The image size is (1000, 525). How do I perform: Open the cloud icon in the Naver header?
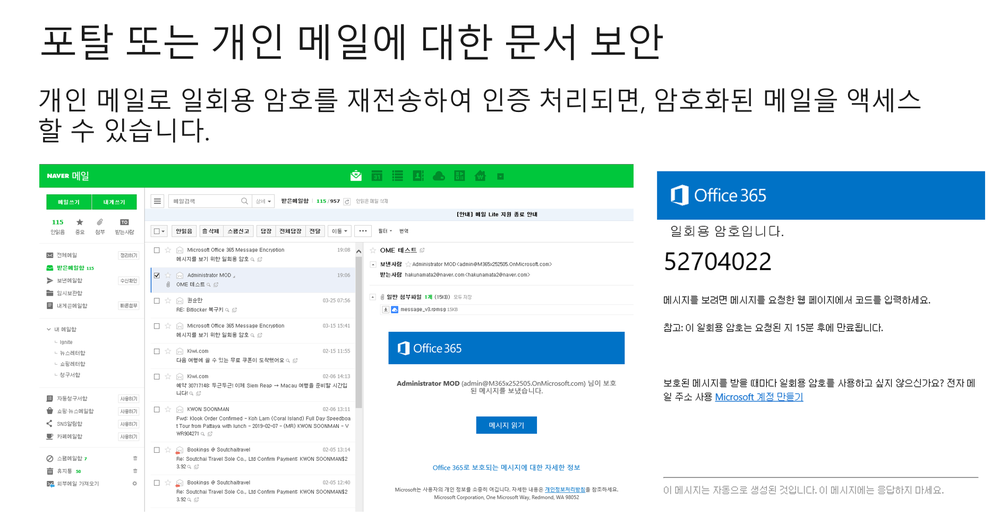438,176
